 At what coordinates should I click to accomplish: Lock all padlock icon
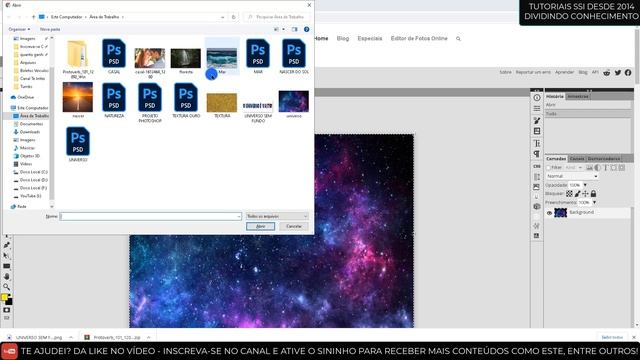click(x=593, y=193)
